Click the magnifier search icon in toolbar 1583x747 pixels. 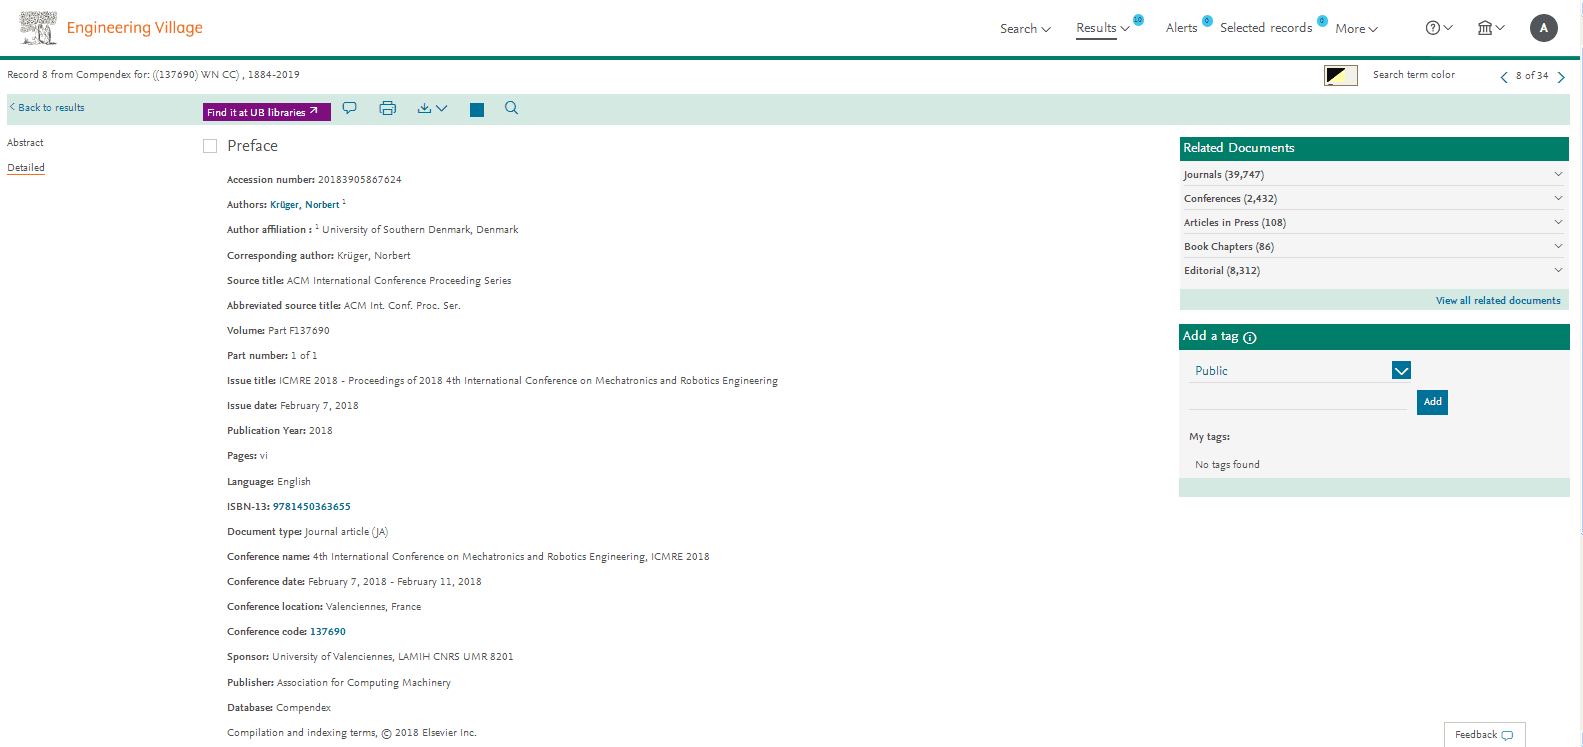click(511, 108)
